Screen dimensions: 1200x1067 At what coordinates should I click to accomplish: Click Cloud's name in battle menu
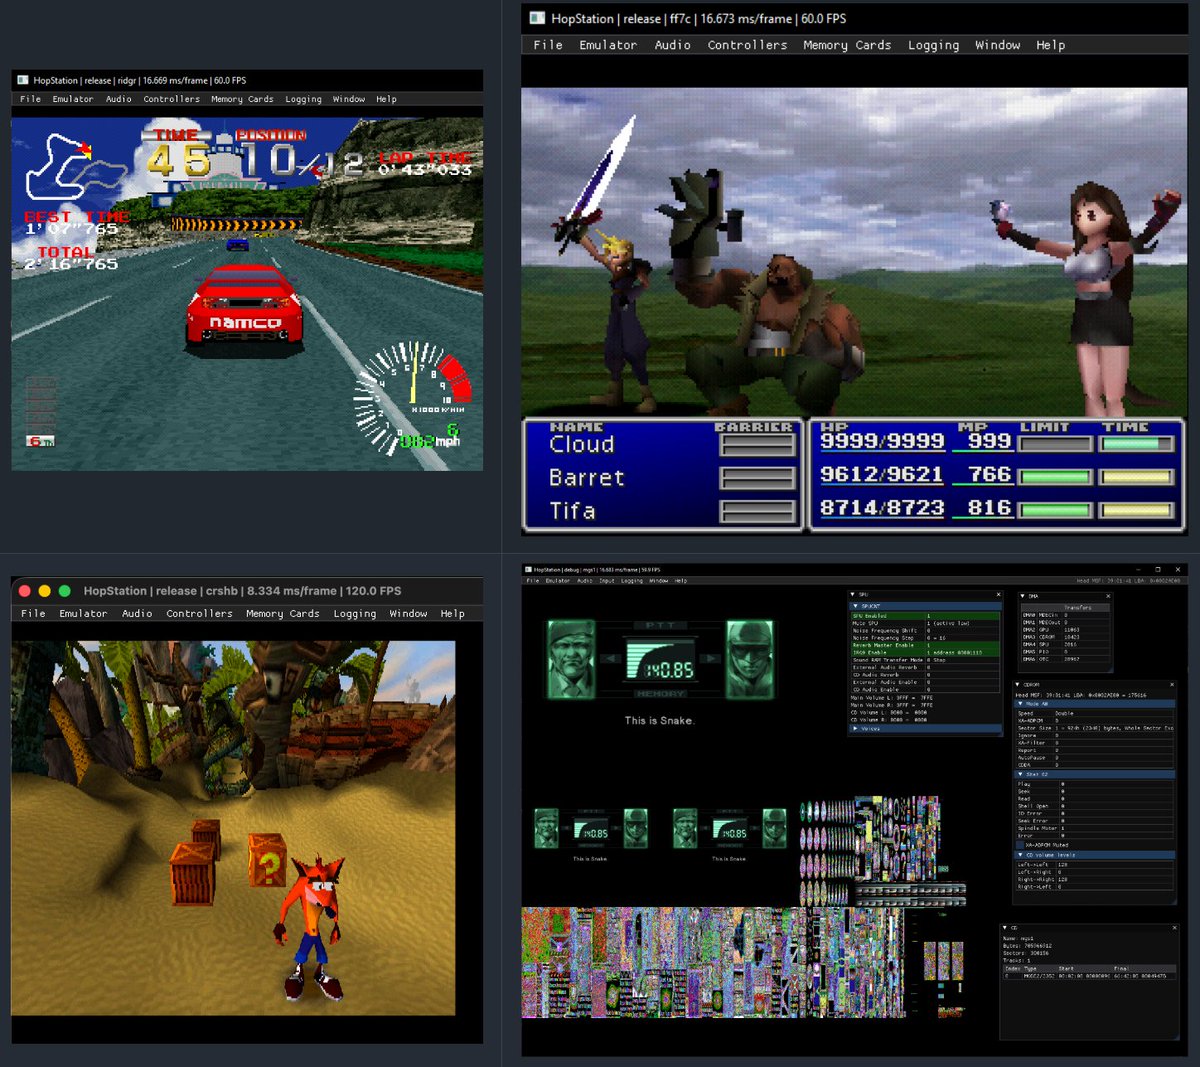(x=582, y=444)
